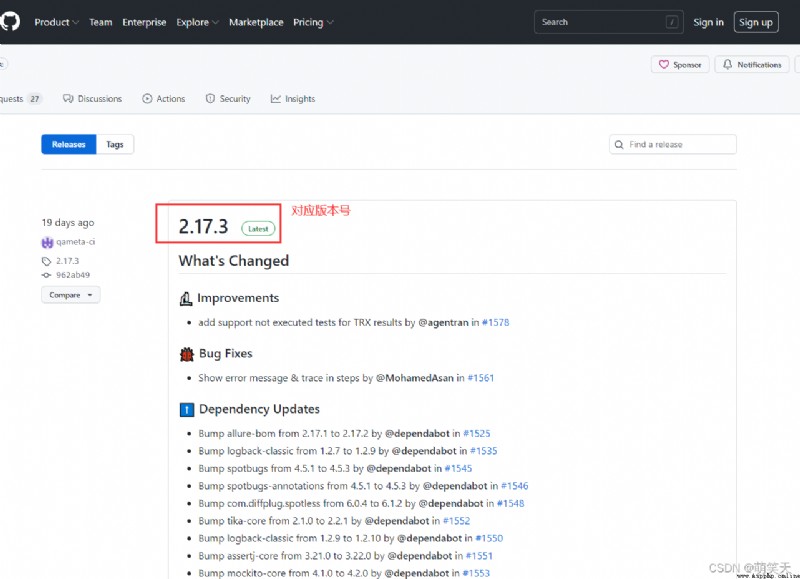Click the Dependency Updates up-arrow icon
This screenshot has height=579, width=800.
(x=187, y=410)
